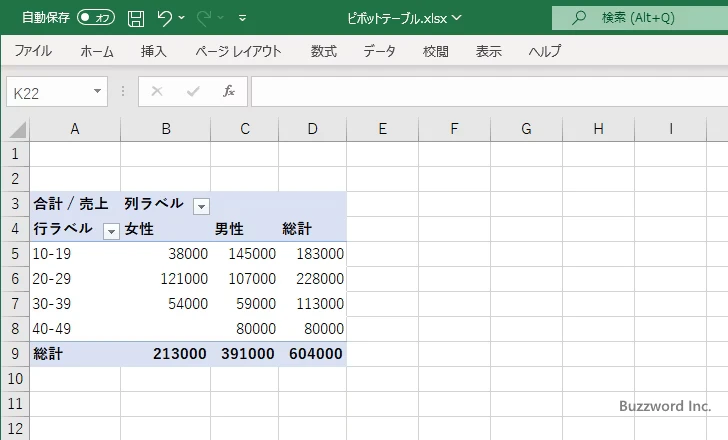Select row 9 header
728x440 pixels.
coord(15,354)
